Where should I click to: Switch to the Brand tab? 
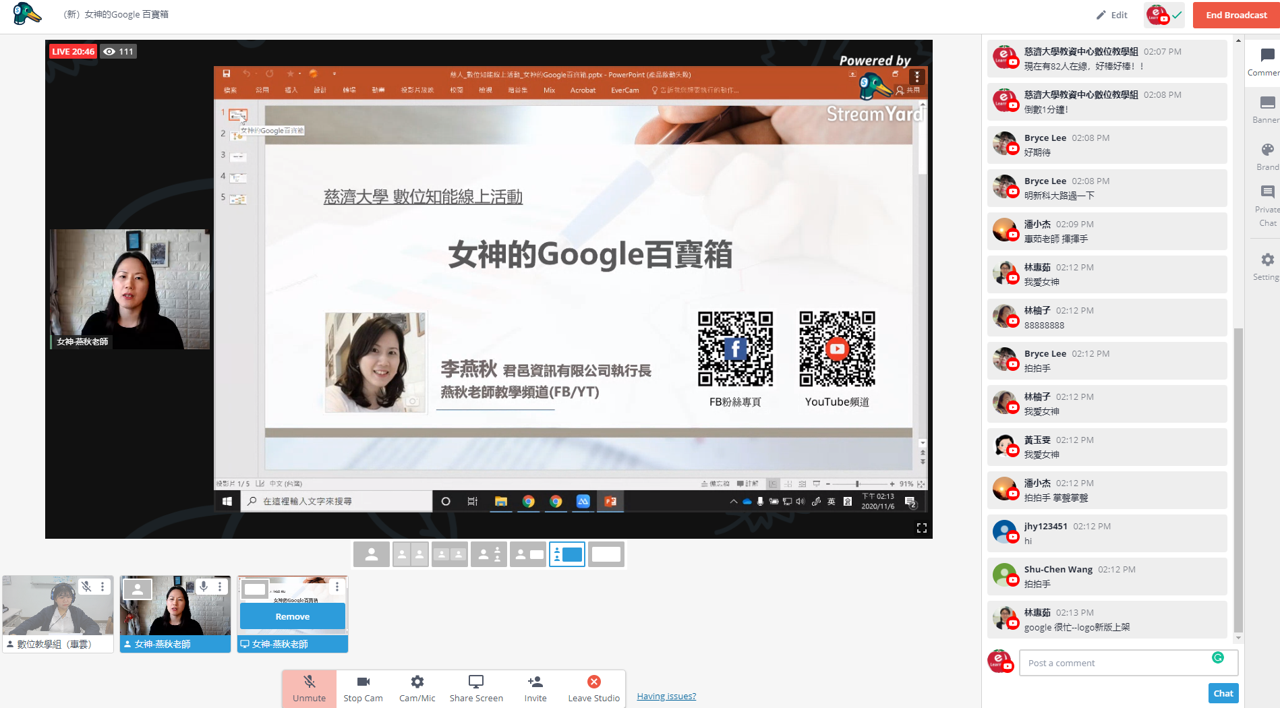point(1266,156)
